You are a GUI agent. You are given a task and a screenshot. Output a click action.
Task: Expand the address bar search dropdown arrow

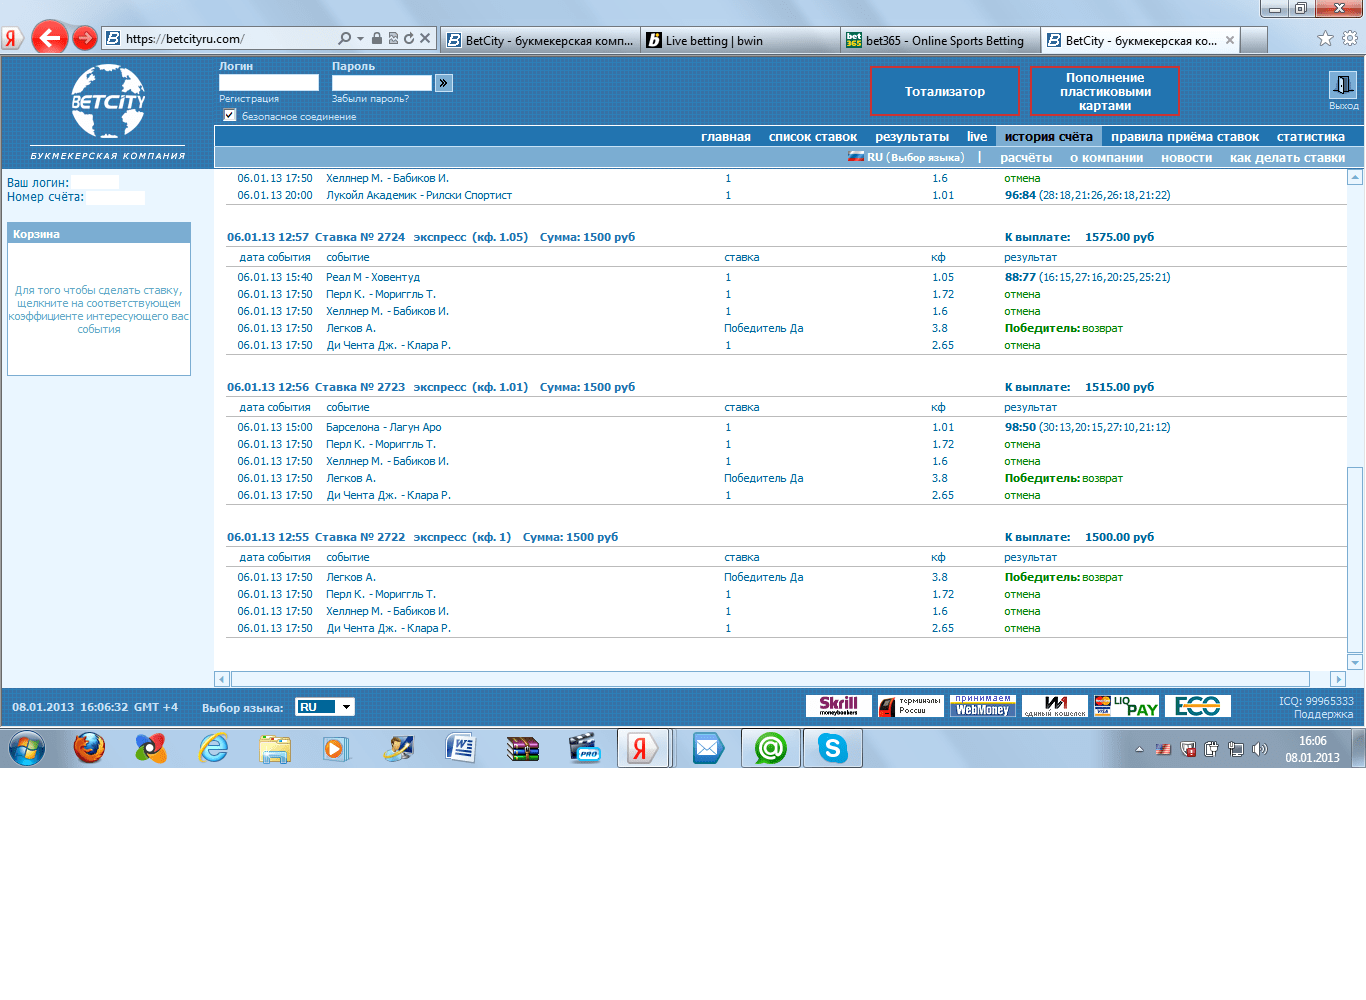click(360, 39)
